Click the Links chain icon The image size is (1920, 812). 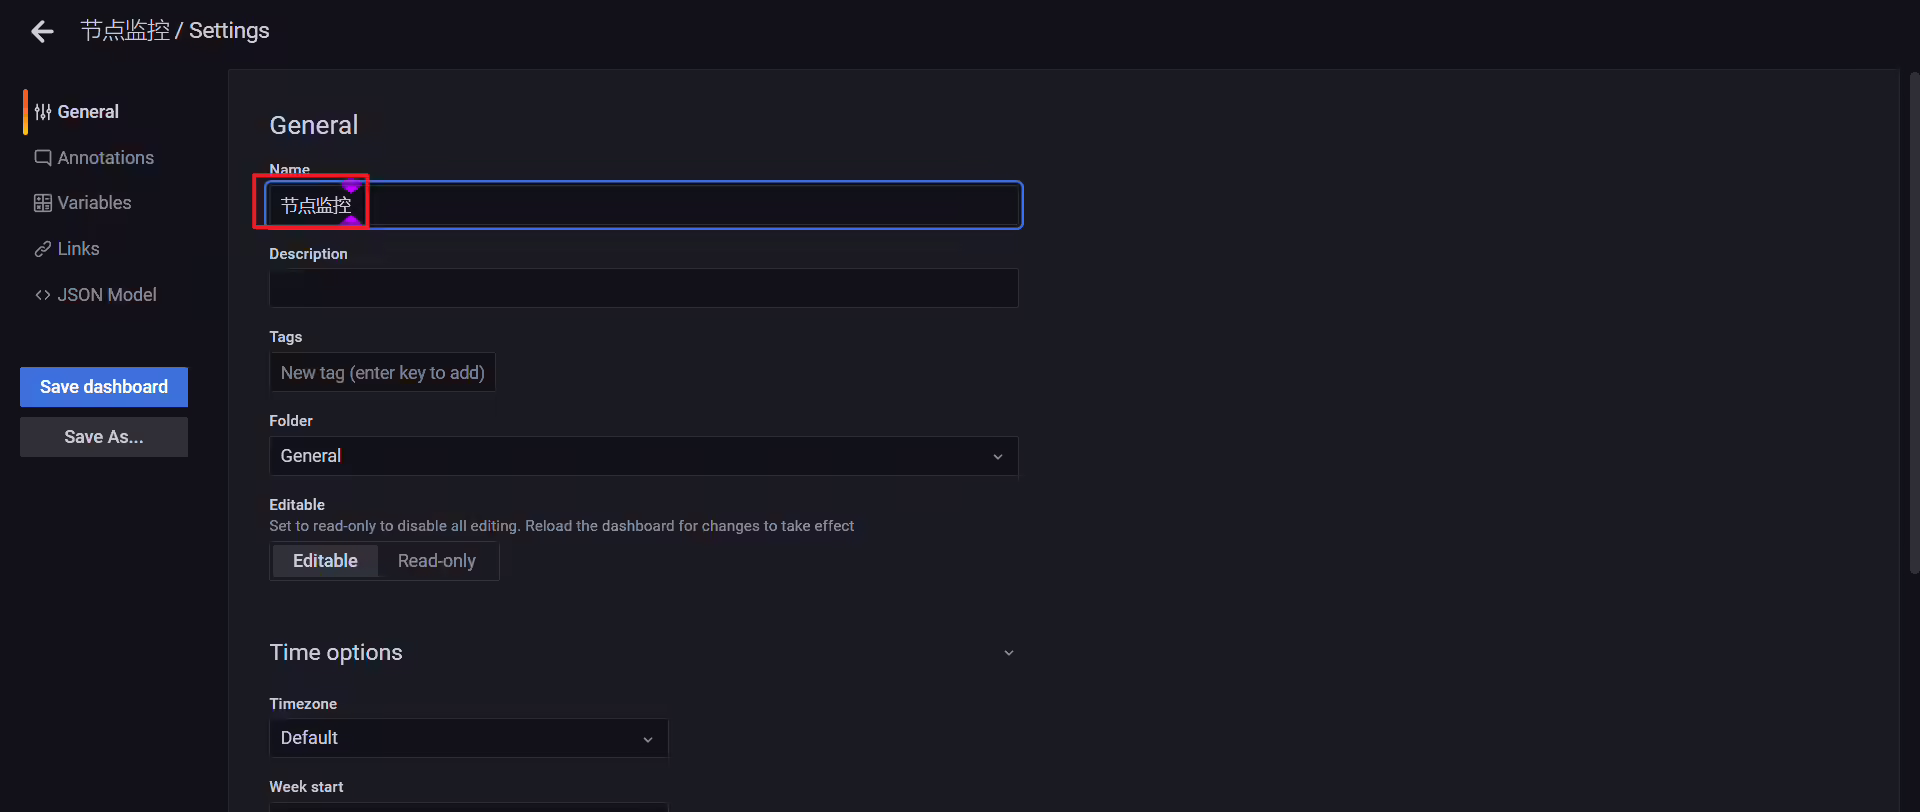43,249
